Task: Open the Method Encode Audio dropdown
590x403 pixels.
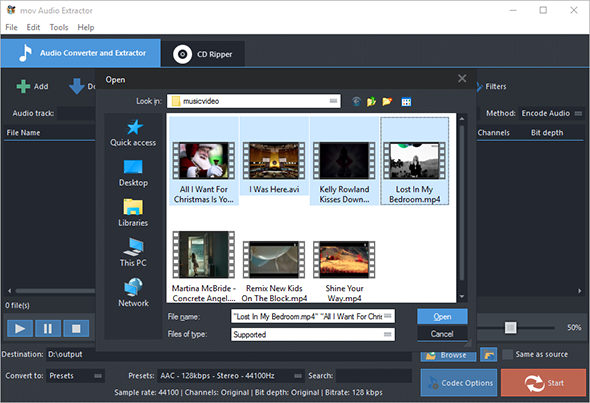Action: [551, 113]
